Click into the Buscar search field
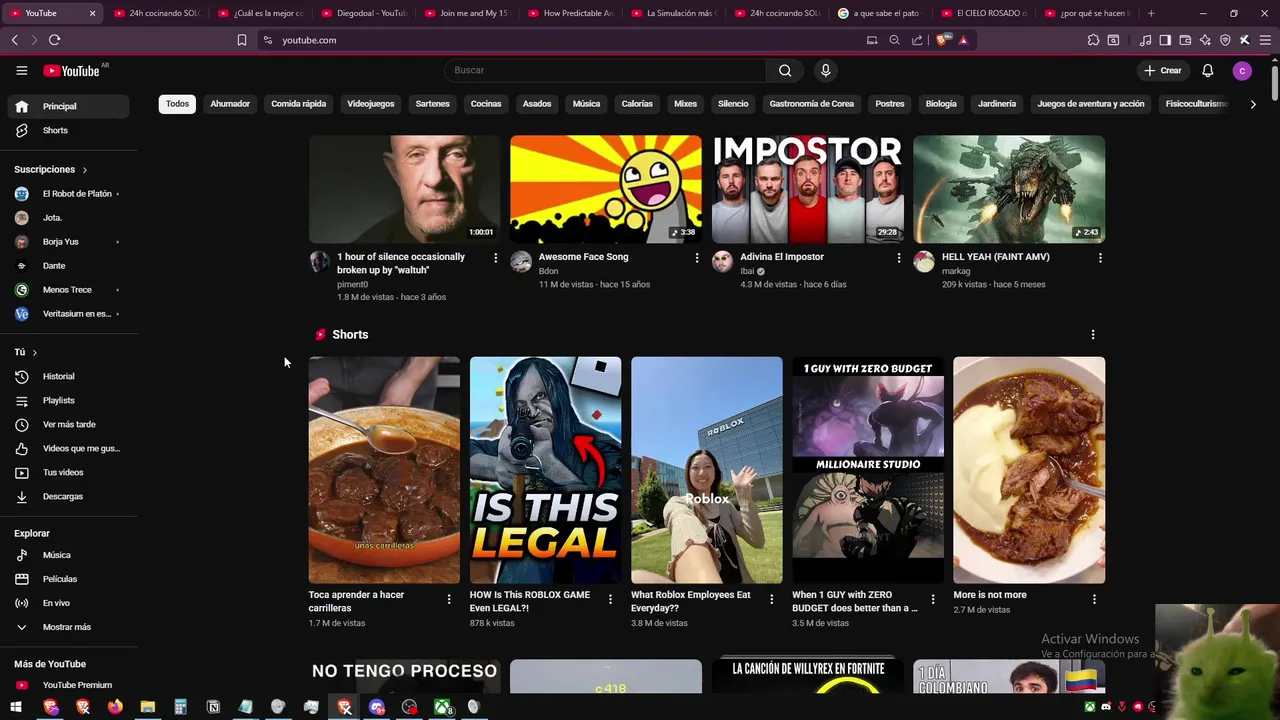The height and width of the screenshot is (720, 1280). 605,70
